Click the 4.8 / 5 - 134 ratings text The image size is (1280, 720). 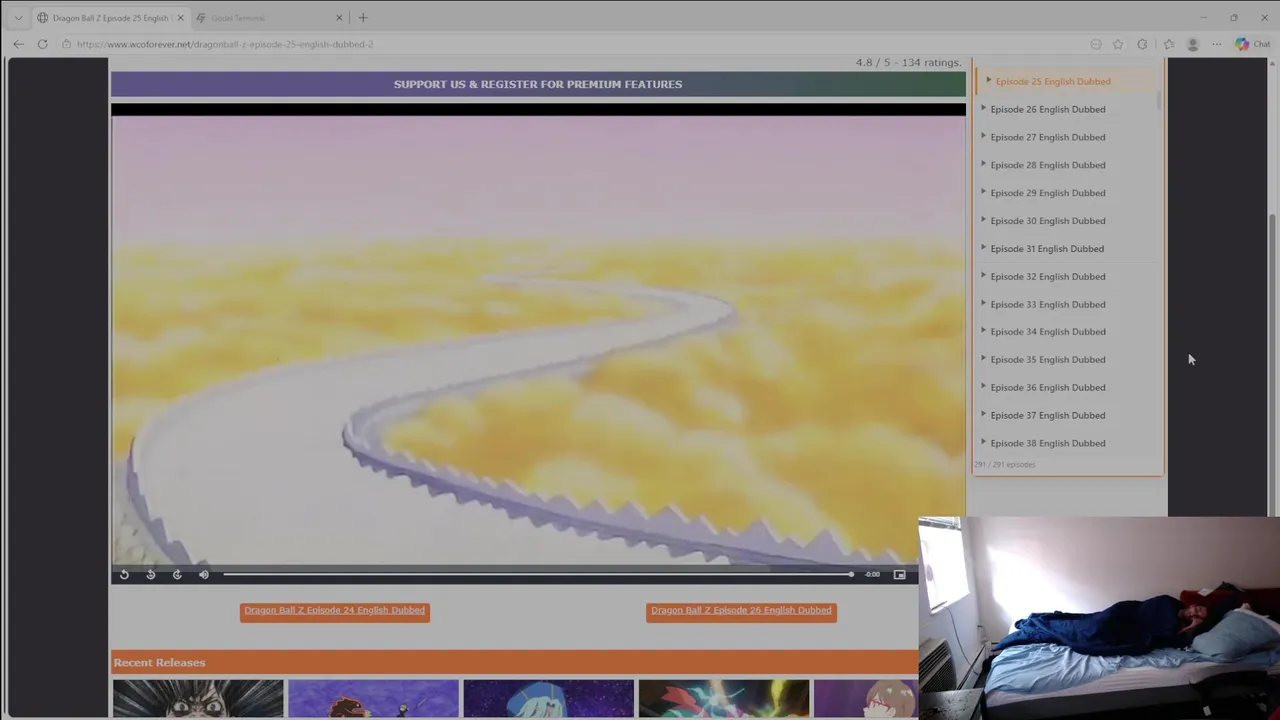click(x=908, y=62)
